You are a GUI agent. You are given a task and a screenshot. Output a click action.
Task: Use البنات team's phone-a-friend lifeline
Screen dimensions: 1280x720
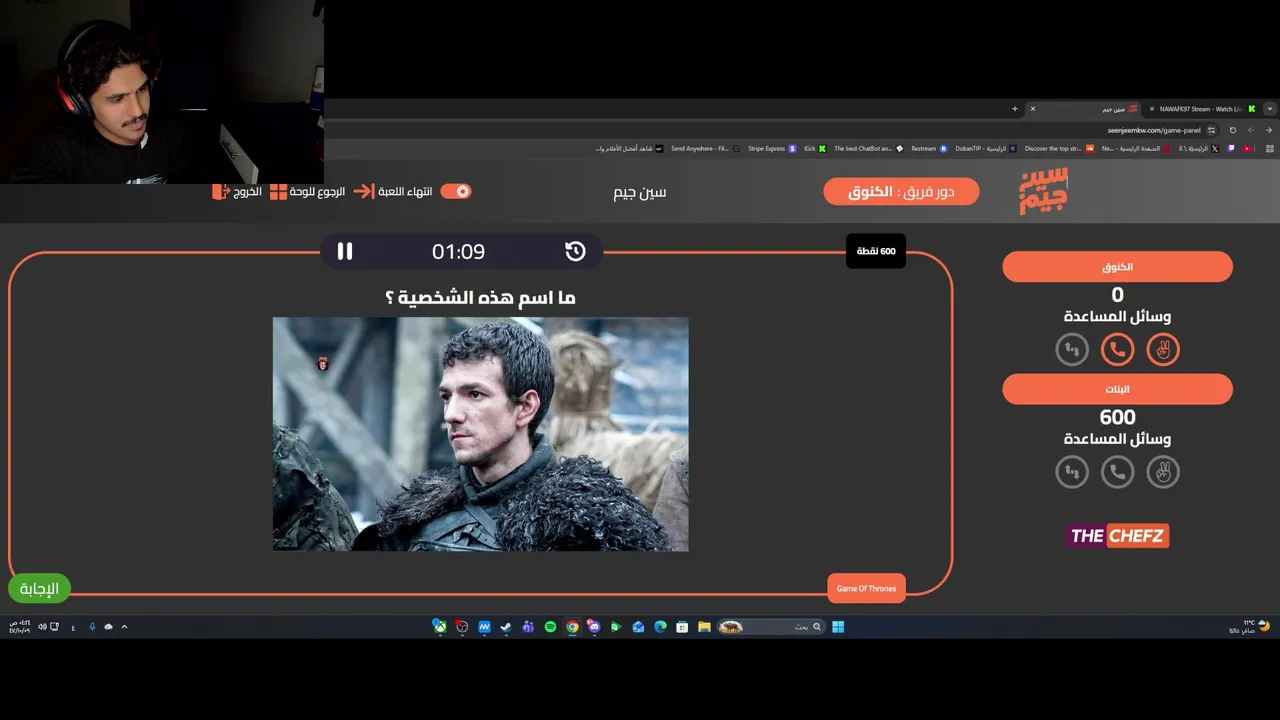[x=1117, y=471]
